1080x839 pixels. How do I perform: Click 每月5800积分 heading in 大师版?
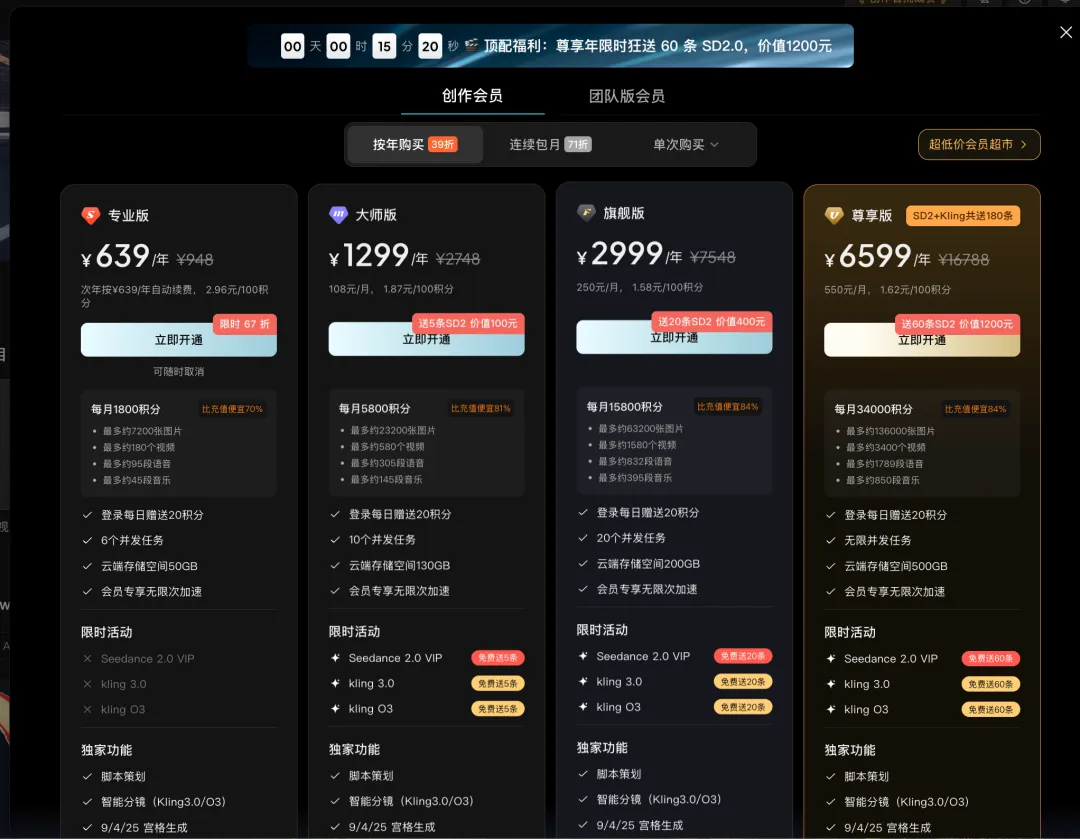point(374,408)
